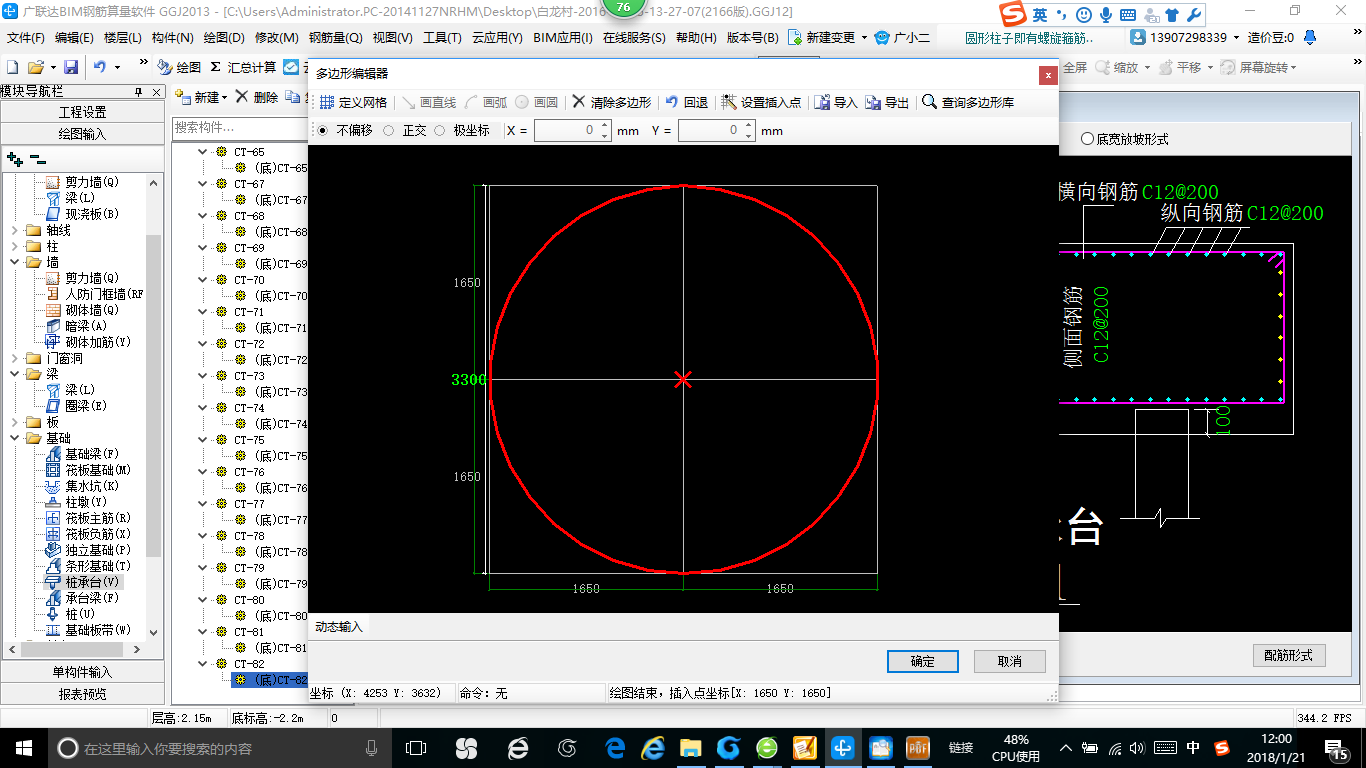Viewport: 1366px width, 768px height.
Task: Click the Define Grid (定义网格) tool
Action: coord(353,102)
